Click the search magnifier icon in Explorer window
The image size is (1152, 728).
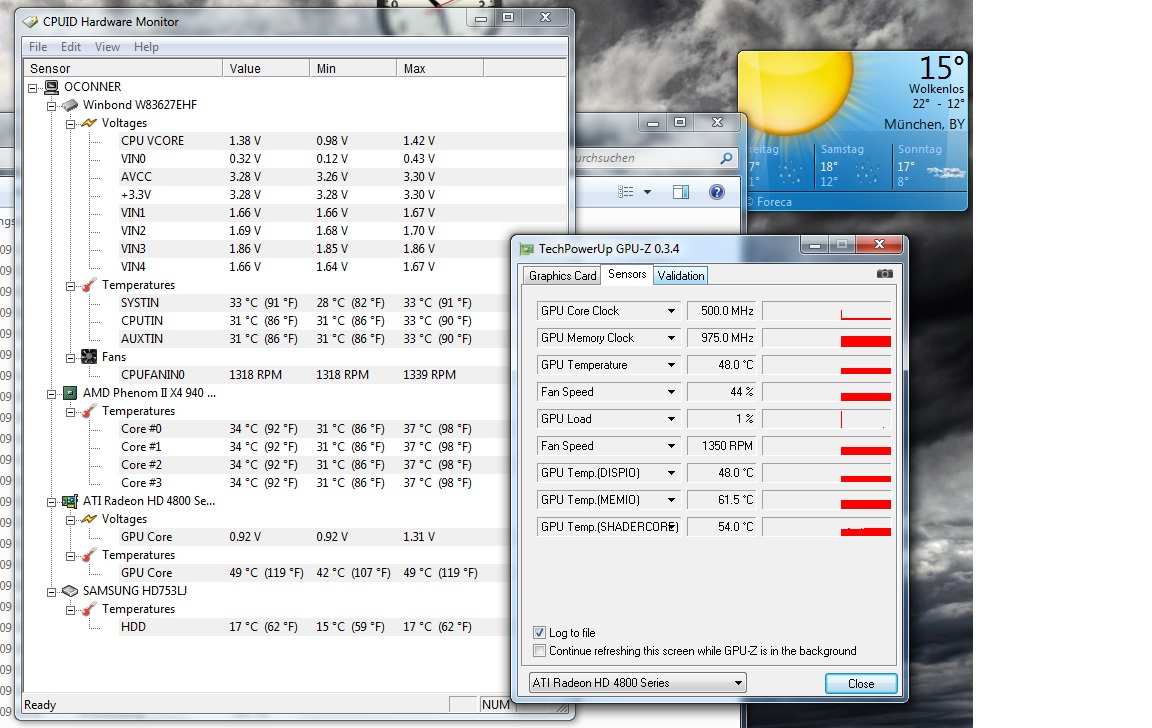click(726, 158)
